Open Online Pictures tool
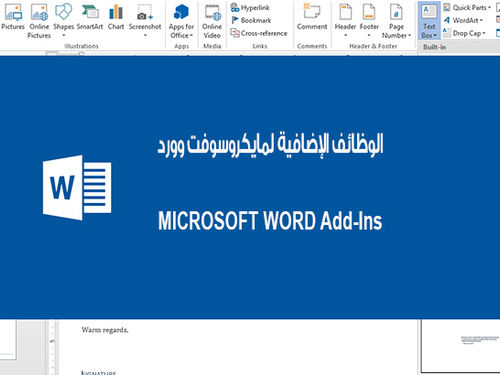500x375 pixels. (x=39, y=21)
